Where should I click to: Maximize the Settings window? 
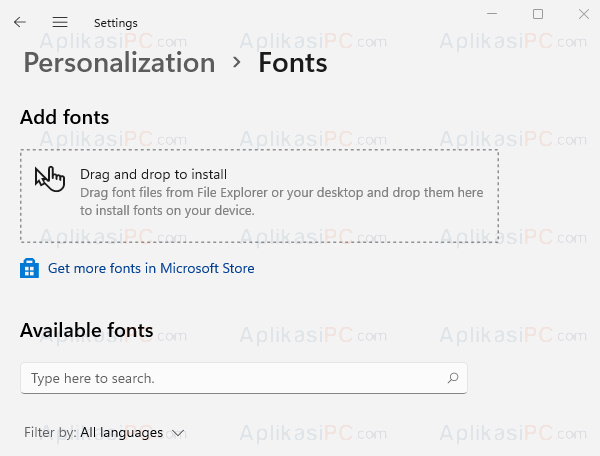[x=538, y=14]
